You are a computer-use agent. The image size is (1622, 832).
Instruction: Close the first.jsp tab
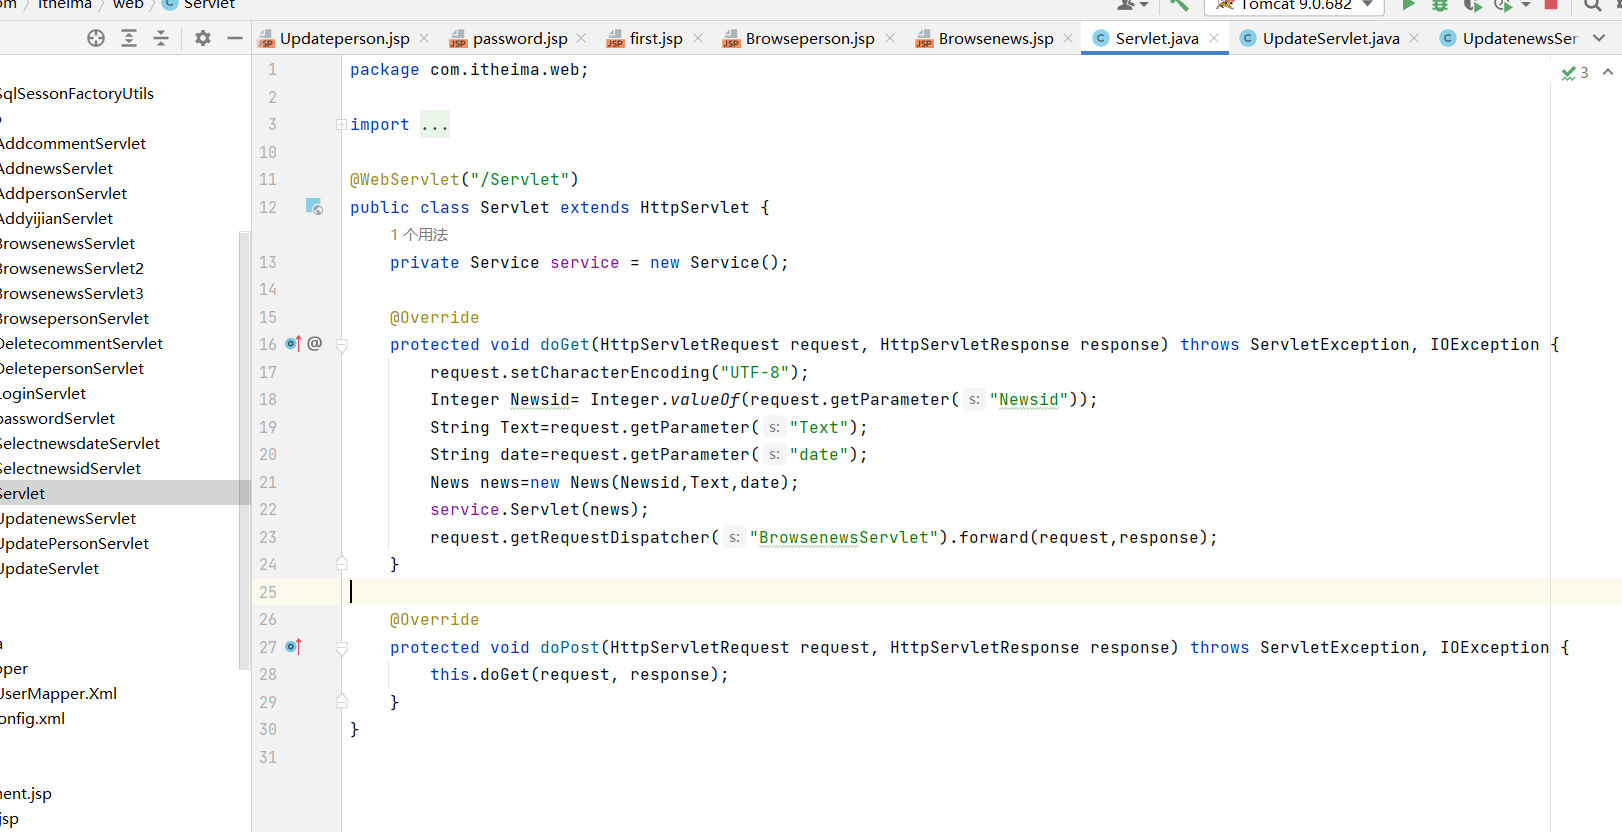[698, 38]
